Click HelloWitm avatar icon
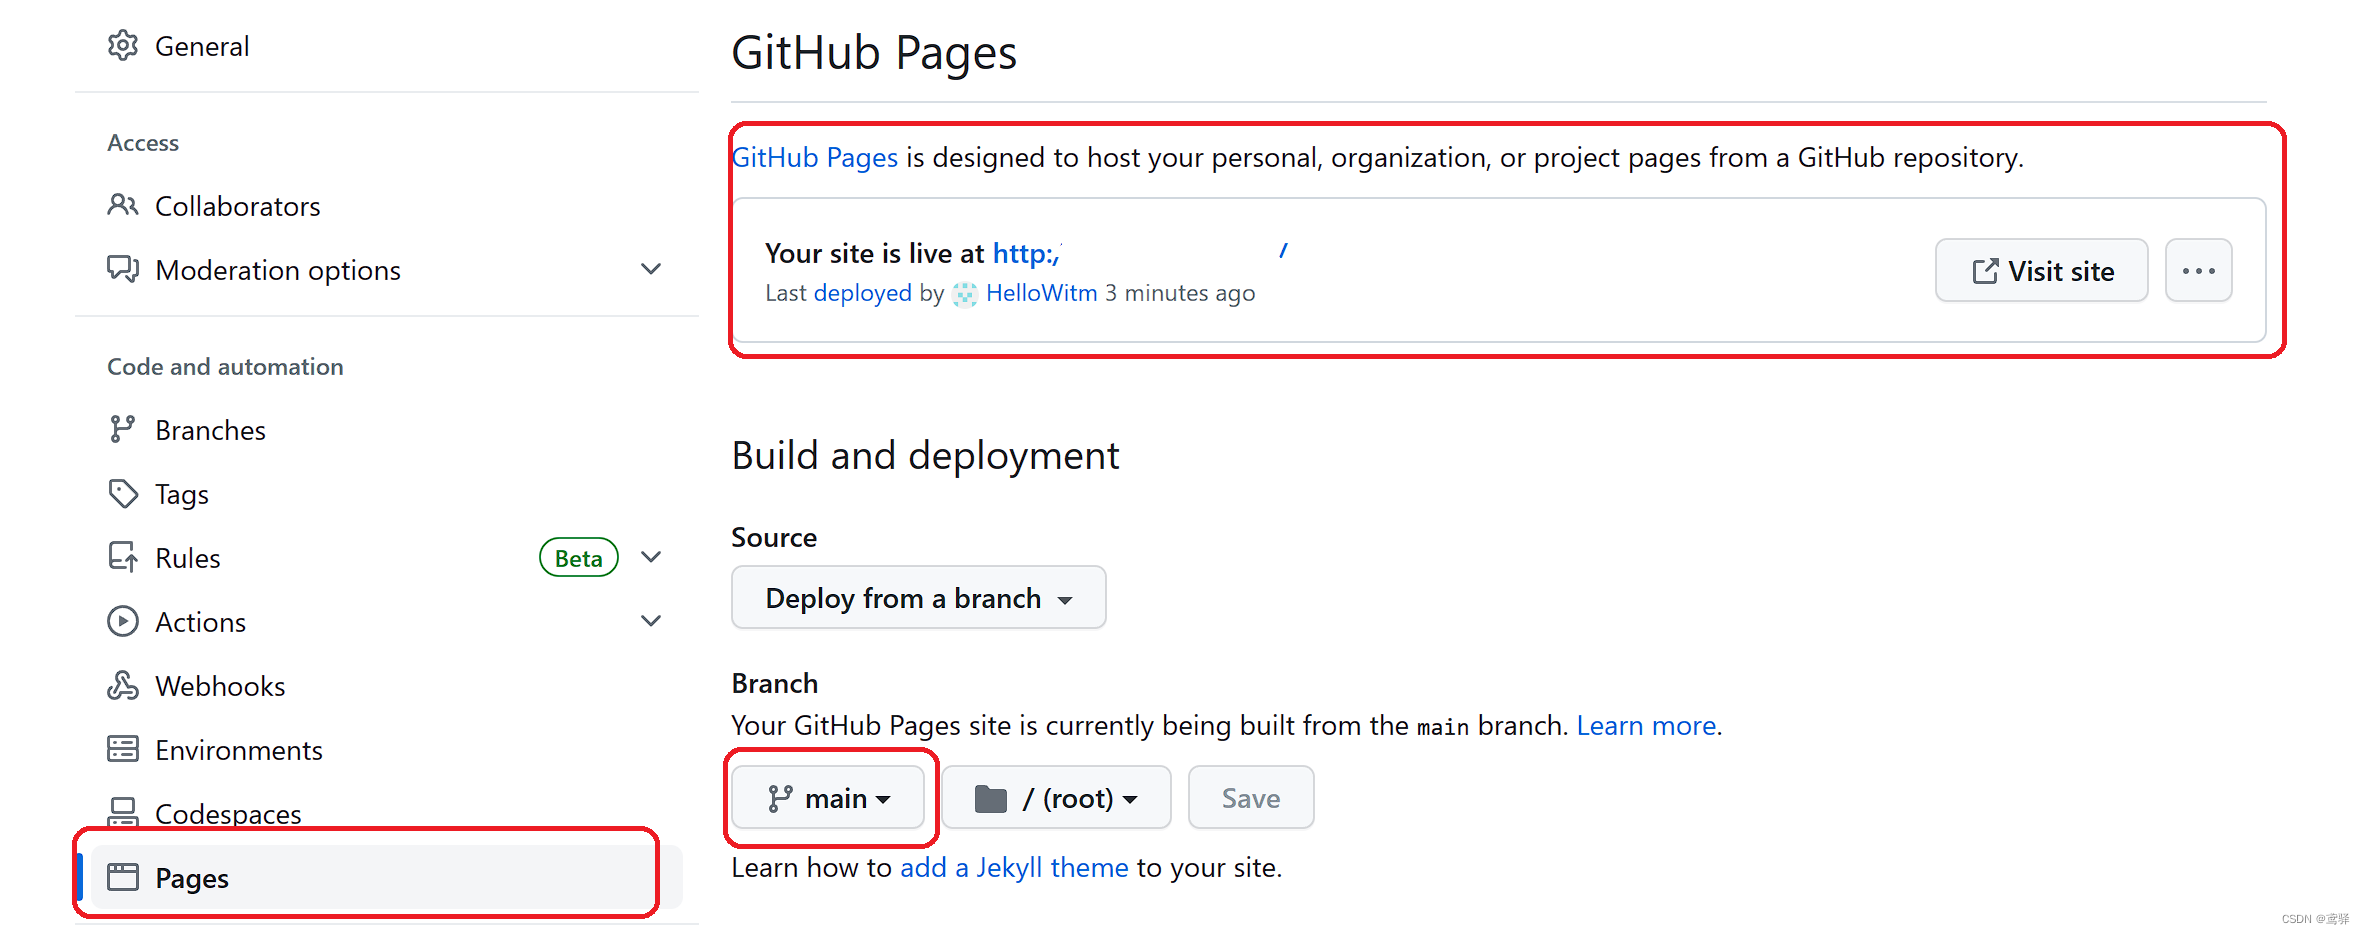This screenshot has height=934, width=2365. pos(964,294)
